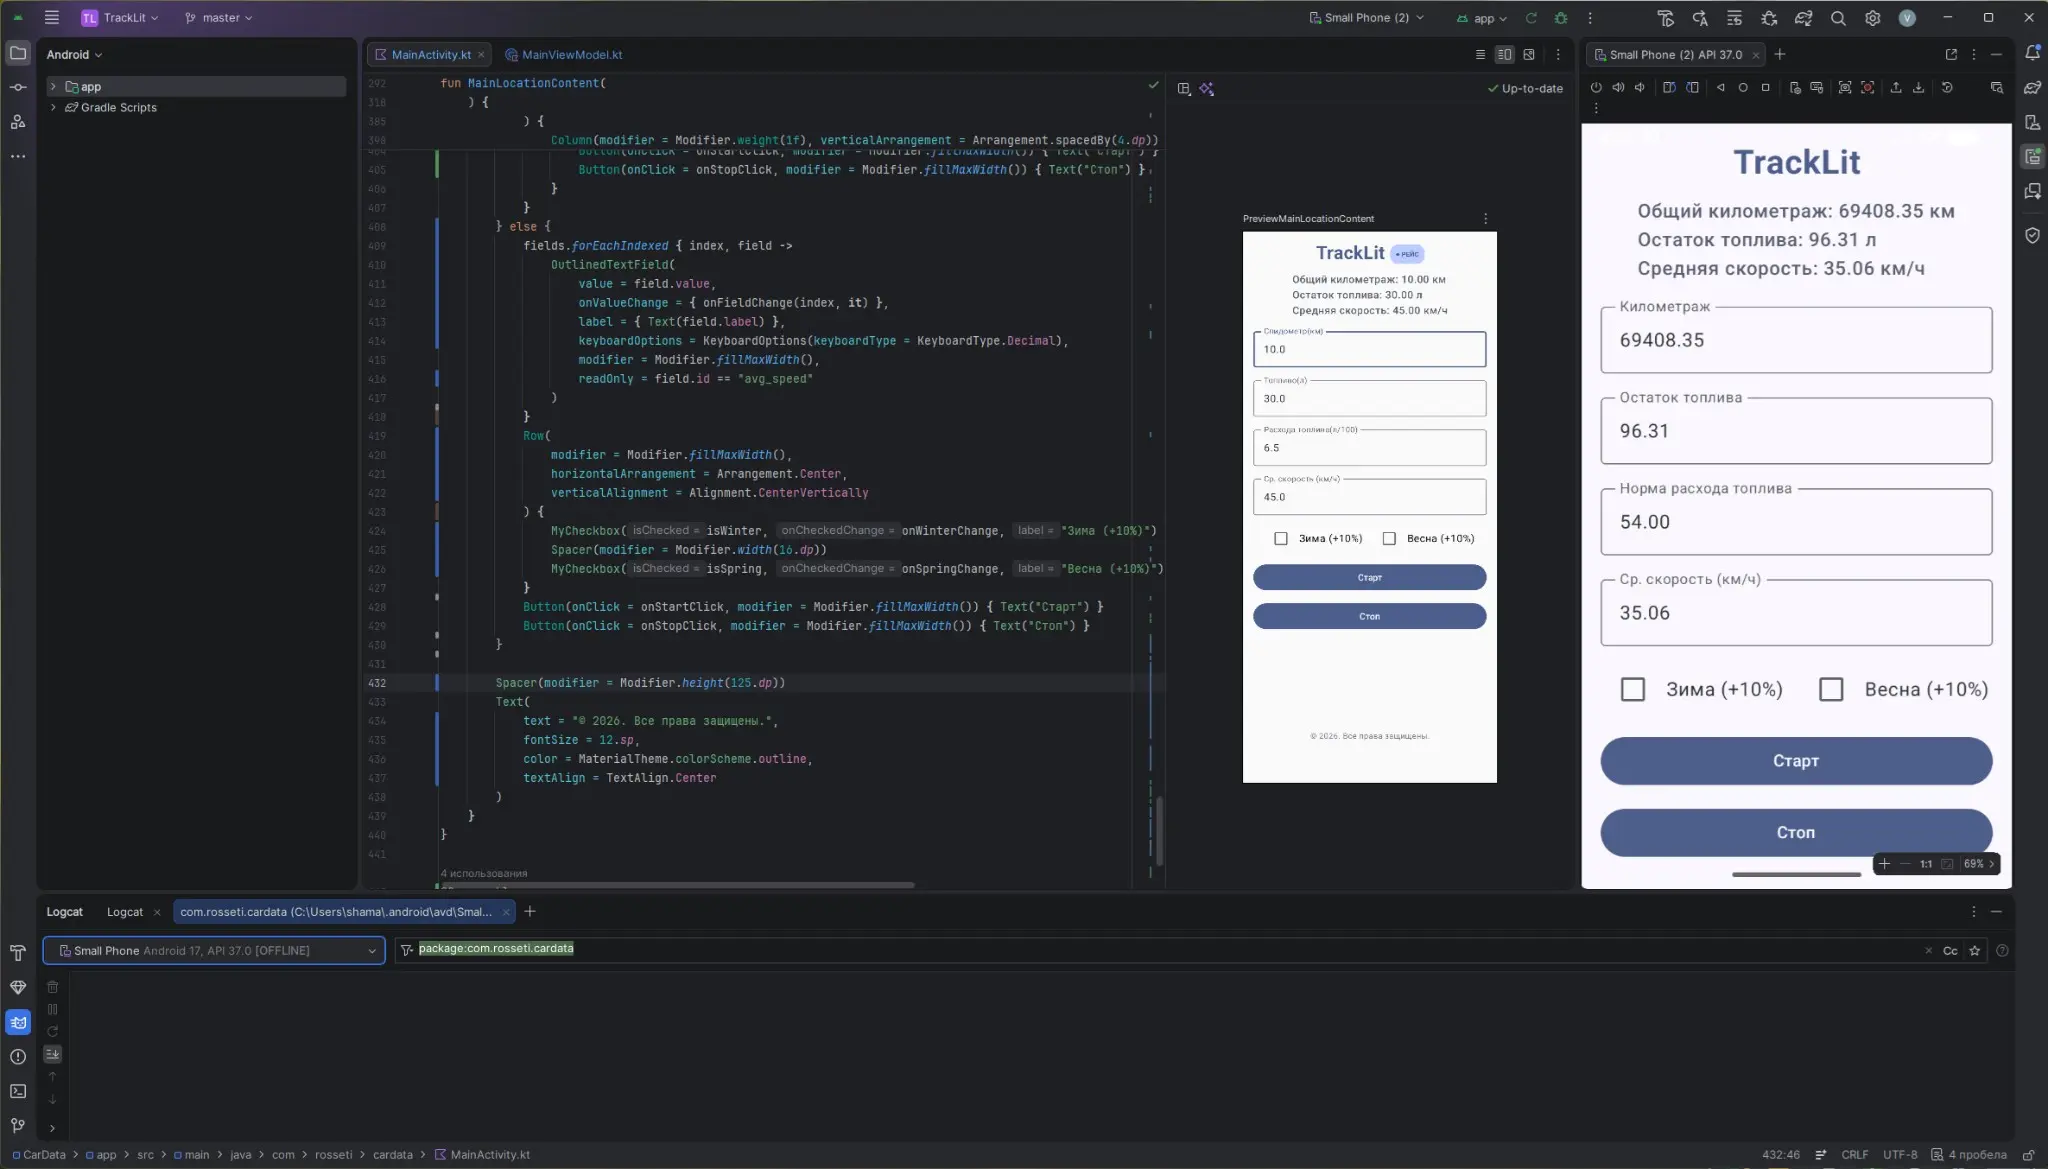Open the main hamburger menu

click(x=52, y=17)
